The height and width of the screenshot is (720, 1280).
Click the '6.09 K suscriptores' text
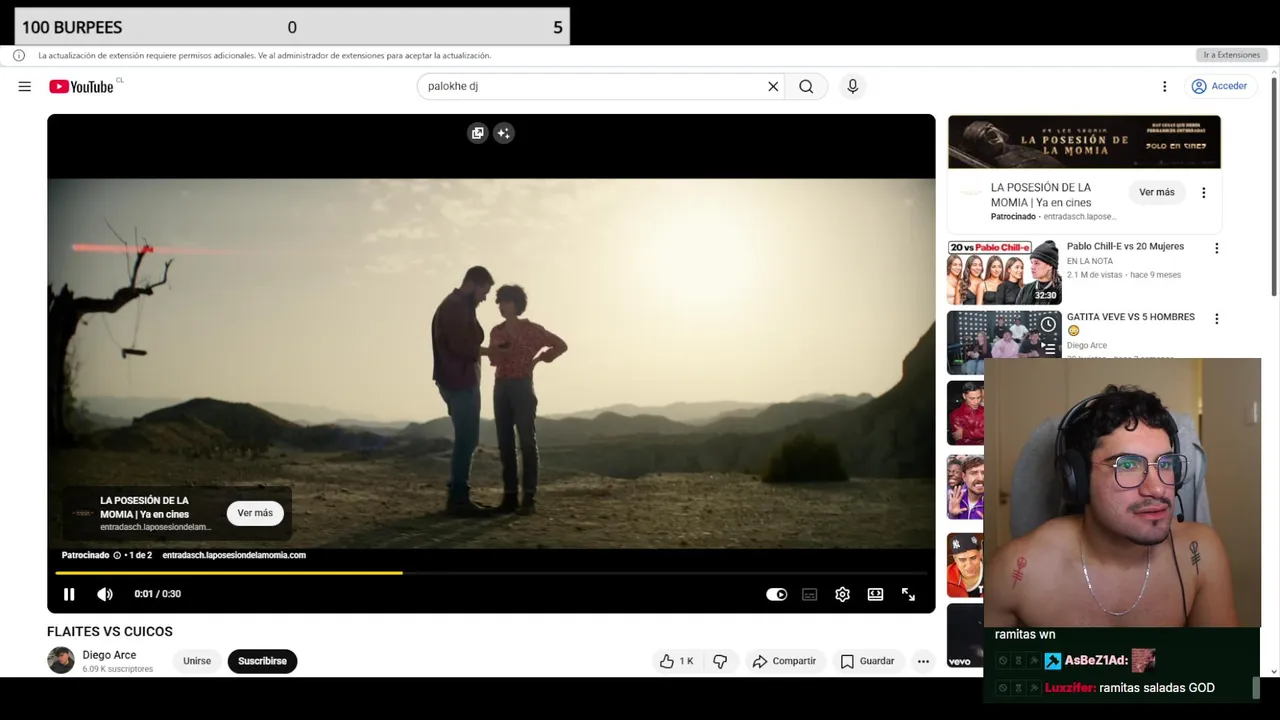pos(117,669)
